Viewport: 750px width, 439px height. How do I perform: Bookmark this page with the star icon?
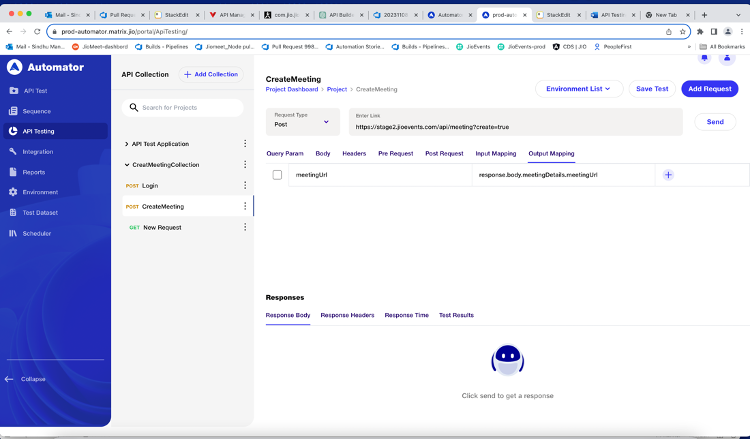(683, 32)
